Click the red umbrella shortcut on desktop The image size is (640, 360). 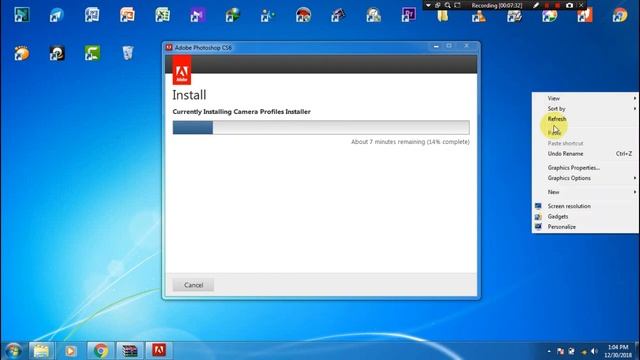pyautogui.click(x=303, y=15)
